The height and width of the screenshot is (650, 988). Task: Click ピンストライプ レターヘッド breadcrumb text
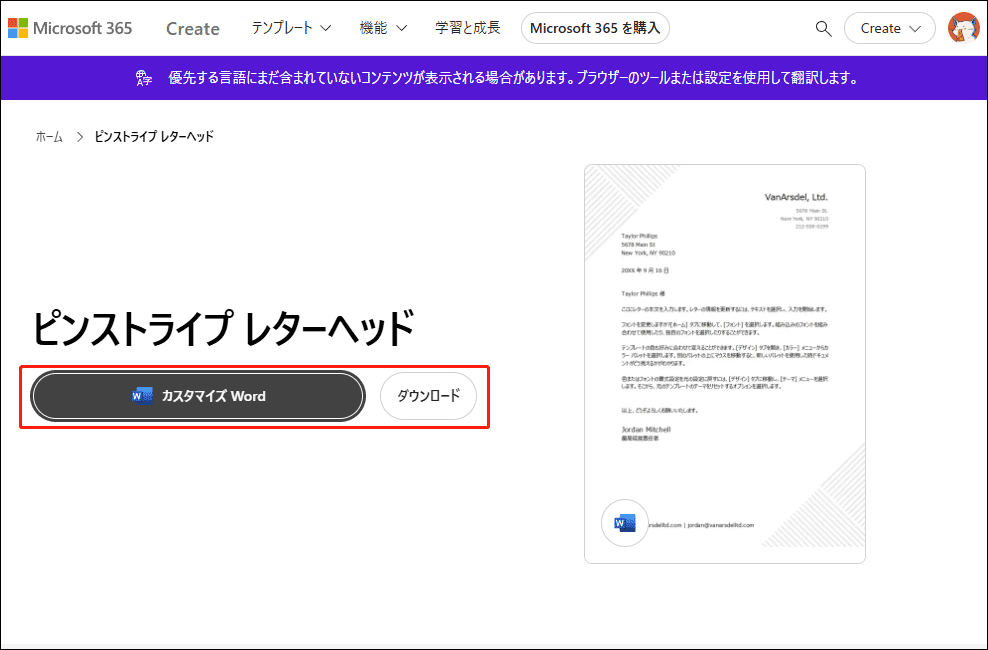click(154, 137)
